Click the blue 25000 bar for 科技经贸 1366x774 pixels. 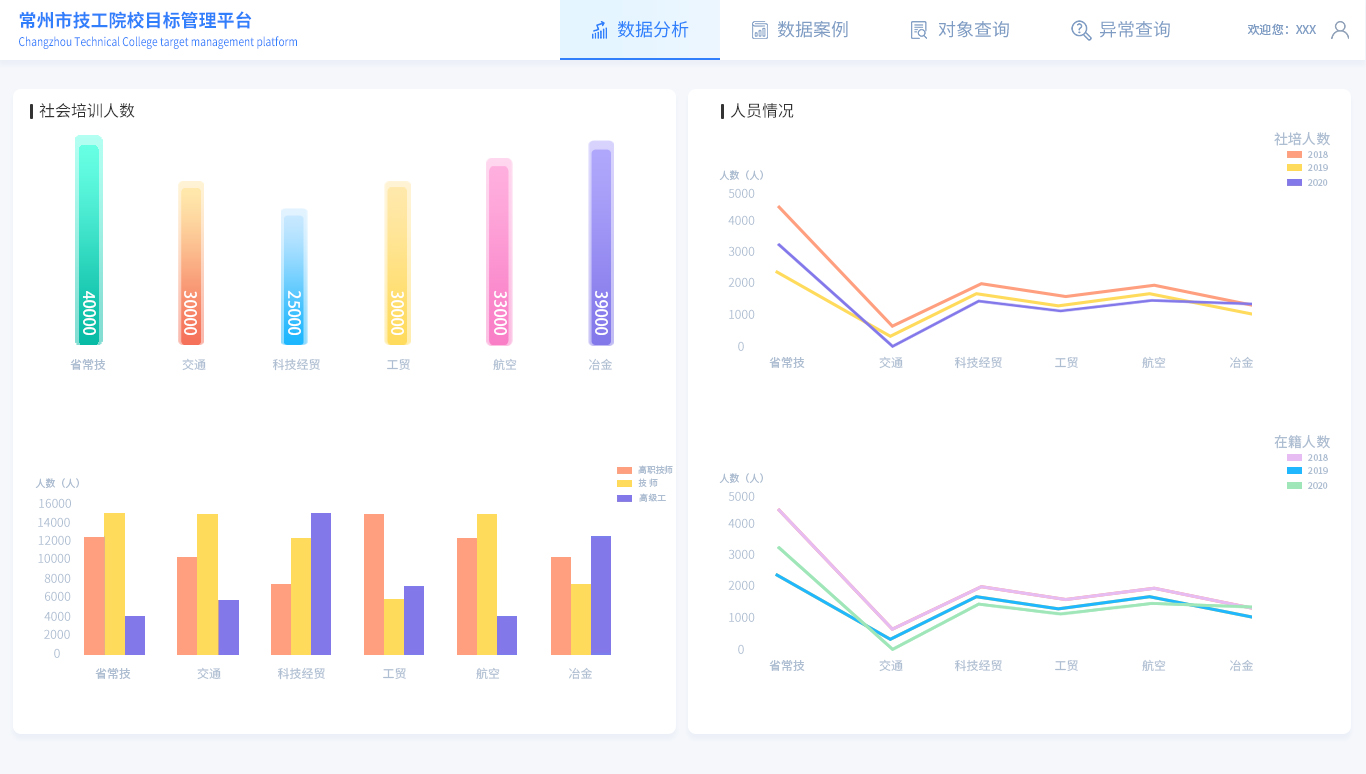pyautogui.click(x=294, y=280)
